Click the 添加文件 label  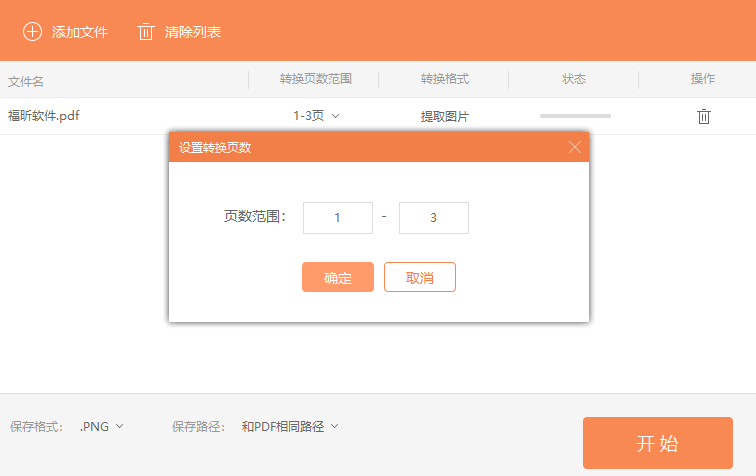tap(80, 32)
